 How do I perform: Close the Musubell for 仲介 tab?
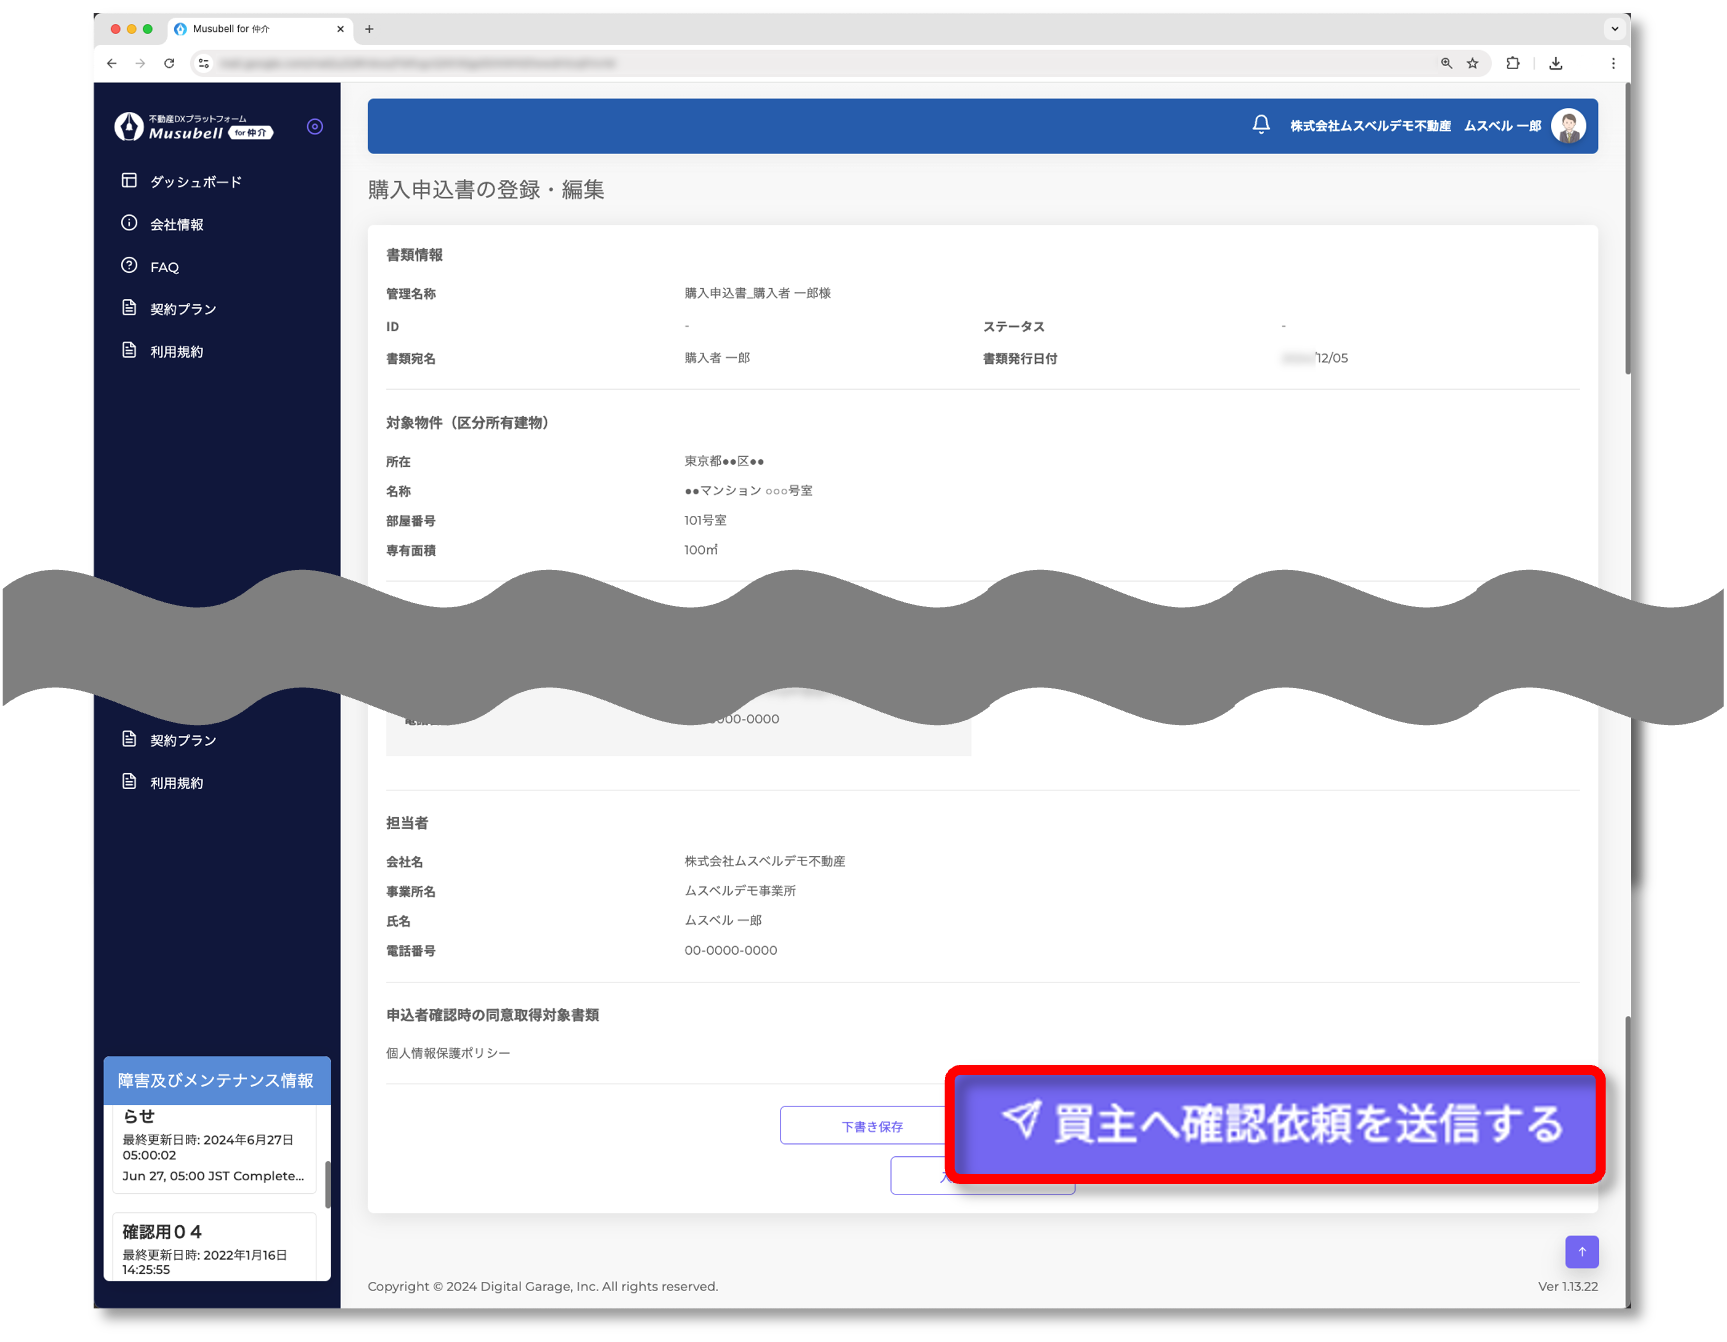pyautogui.click(x=340, y=29)
